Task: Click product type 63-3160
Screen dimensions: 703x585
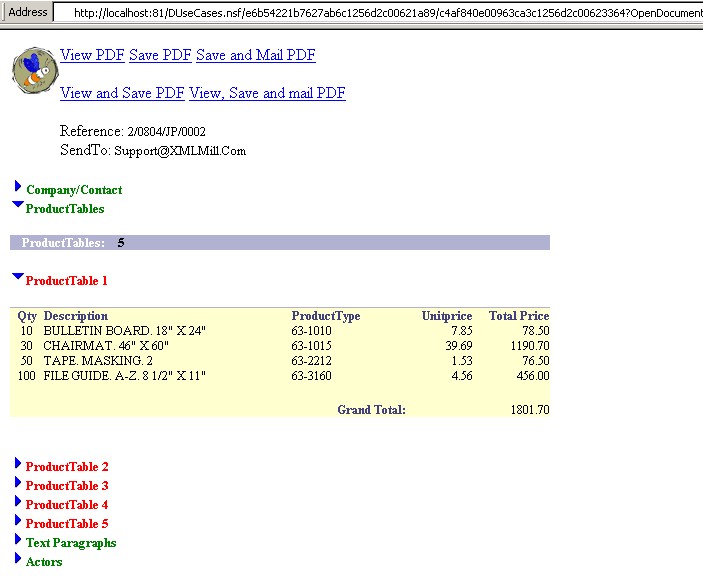Action: coord(312,376)
